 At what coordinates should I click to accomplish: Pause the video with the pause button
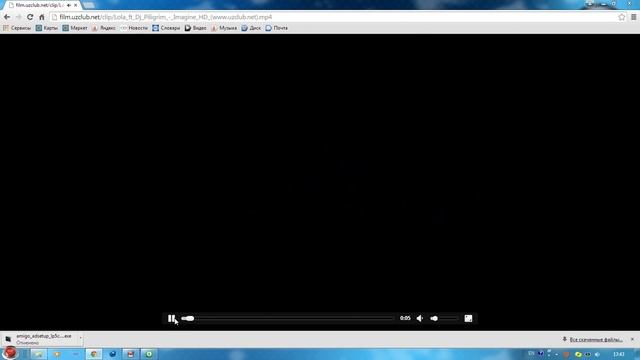(171, 318)
